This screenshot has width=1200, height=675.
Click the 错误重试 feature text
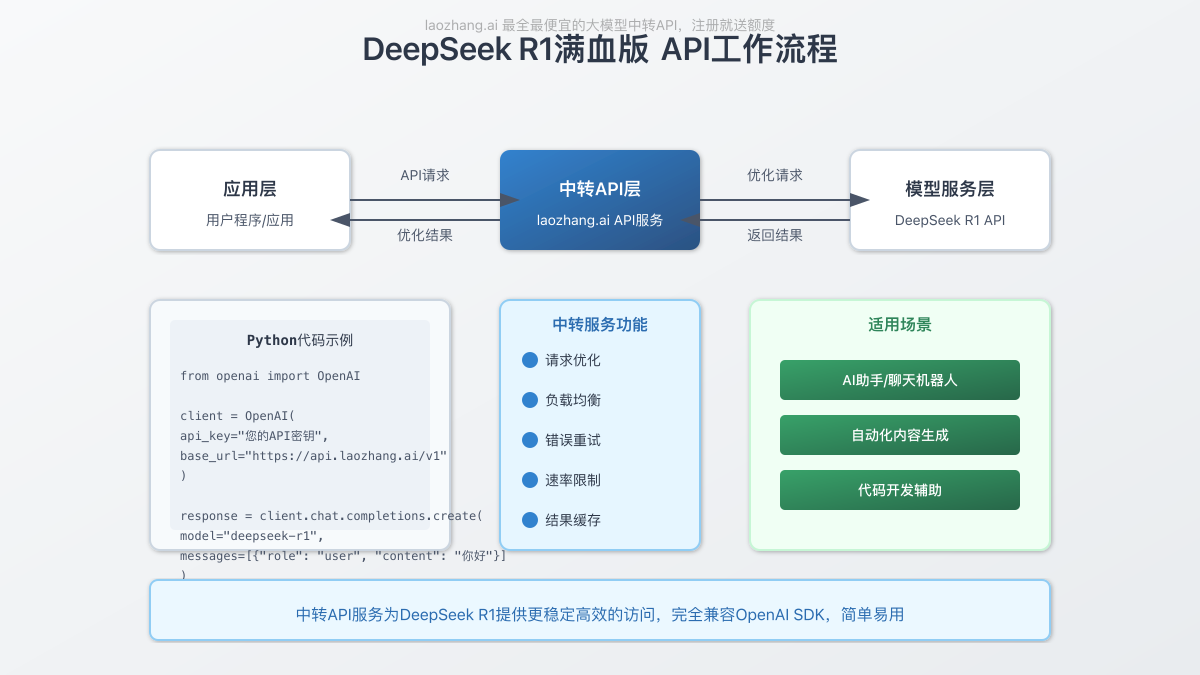coord(573,440)
